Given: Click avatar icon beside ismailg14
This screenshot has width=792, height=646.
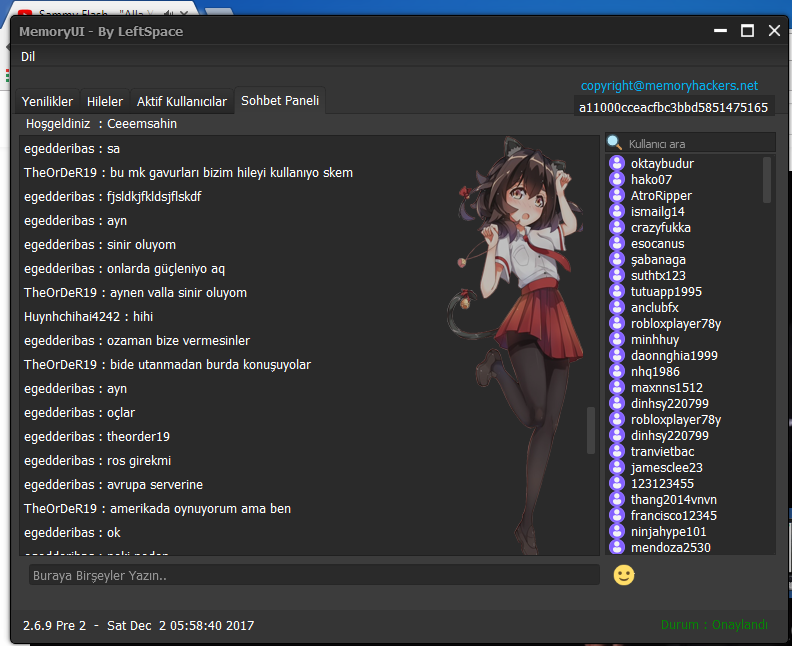Looking at the screenshot, I should click(617, 212).
